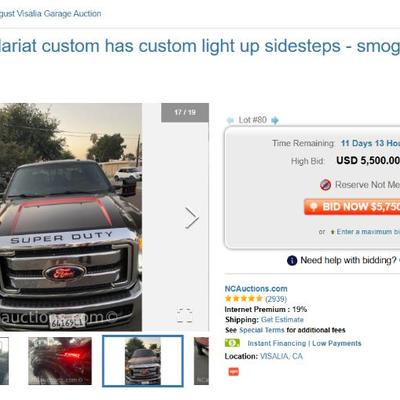Click the green dollar financing icon
This screenshot has height=400, width=400.
click(232, 343)
